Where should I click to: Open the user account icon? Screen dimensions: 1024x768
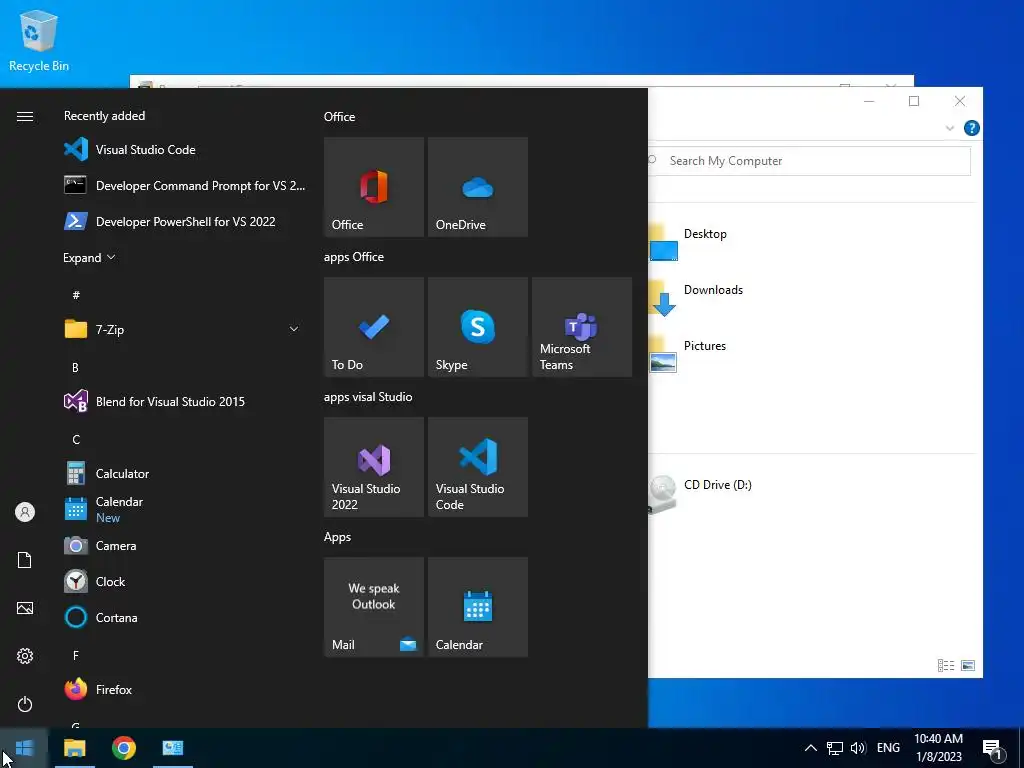pos(25,512)
